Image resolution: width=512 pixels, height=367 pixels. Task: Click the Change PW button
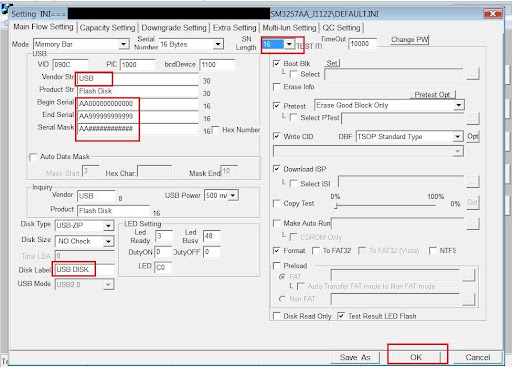[x=409, y=40]
